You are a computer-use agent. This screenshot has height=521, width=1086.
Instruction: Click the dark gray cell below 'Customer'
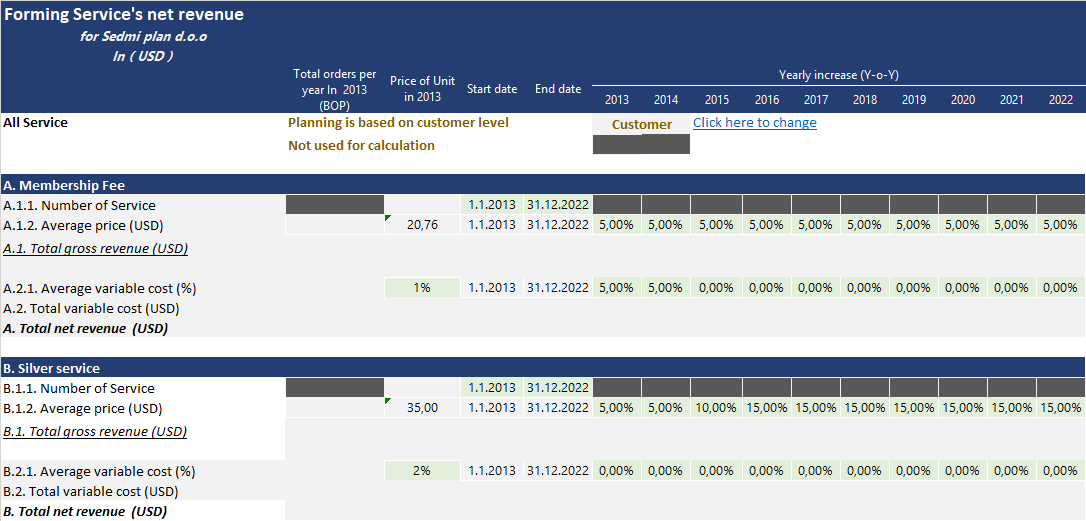641,145
